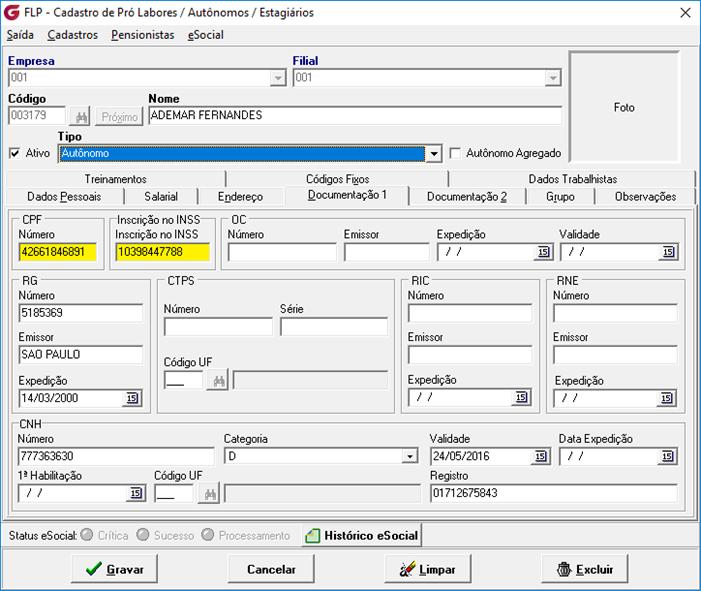The image size is (701, 591).
Task: Select the Documentação 1 tab
Action: (347, 195)
